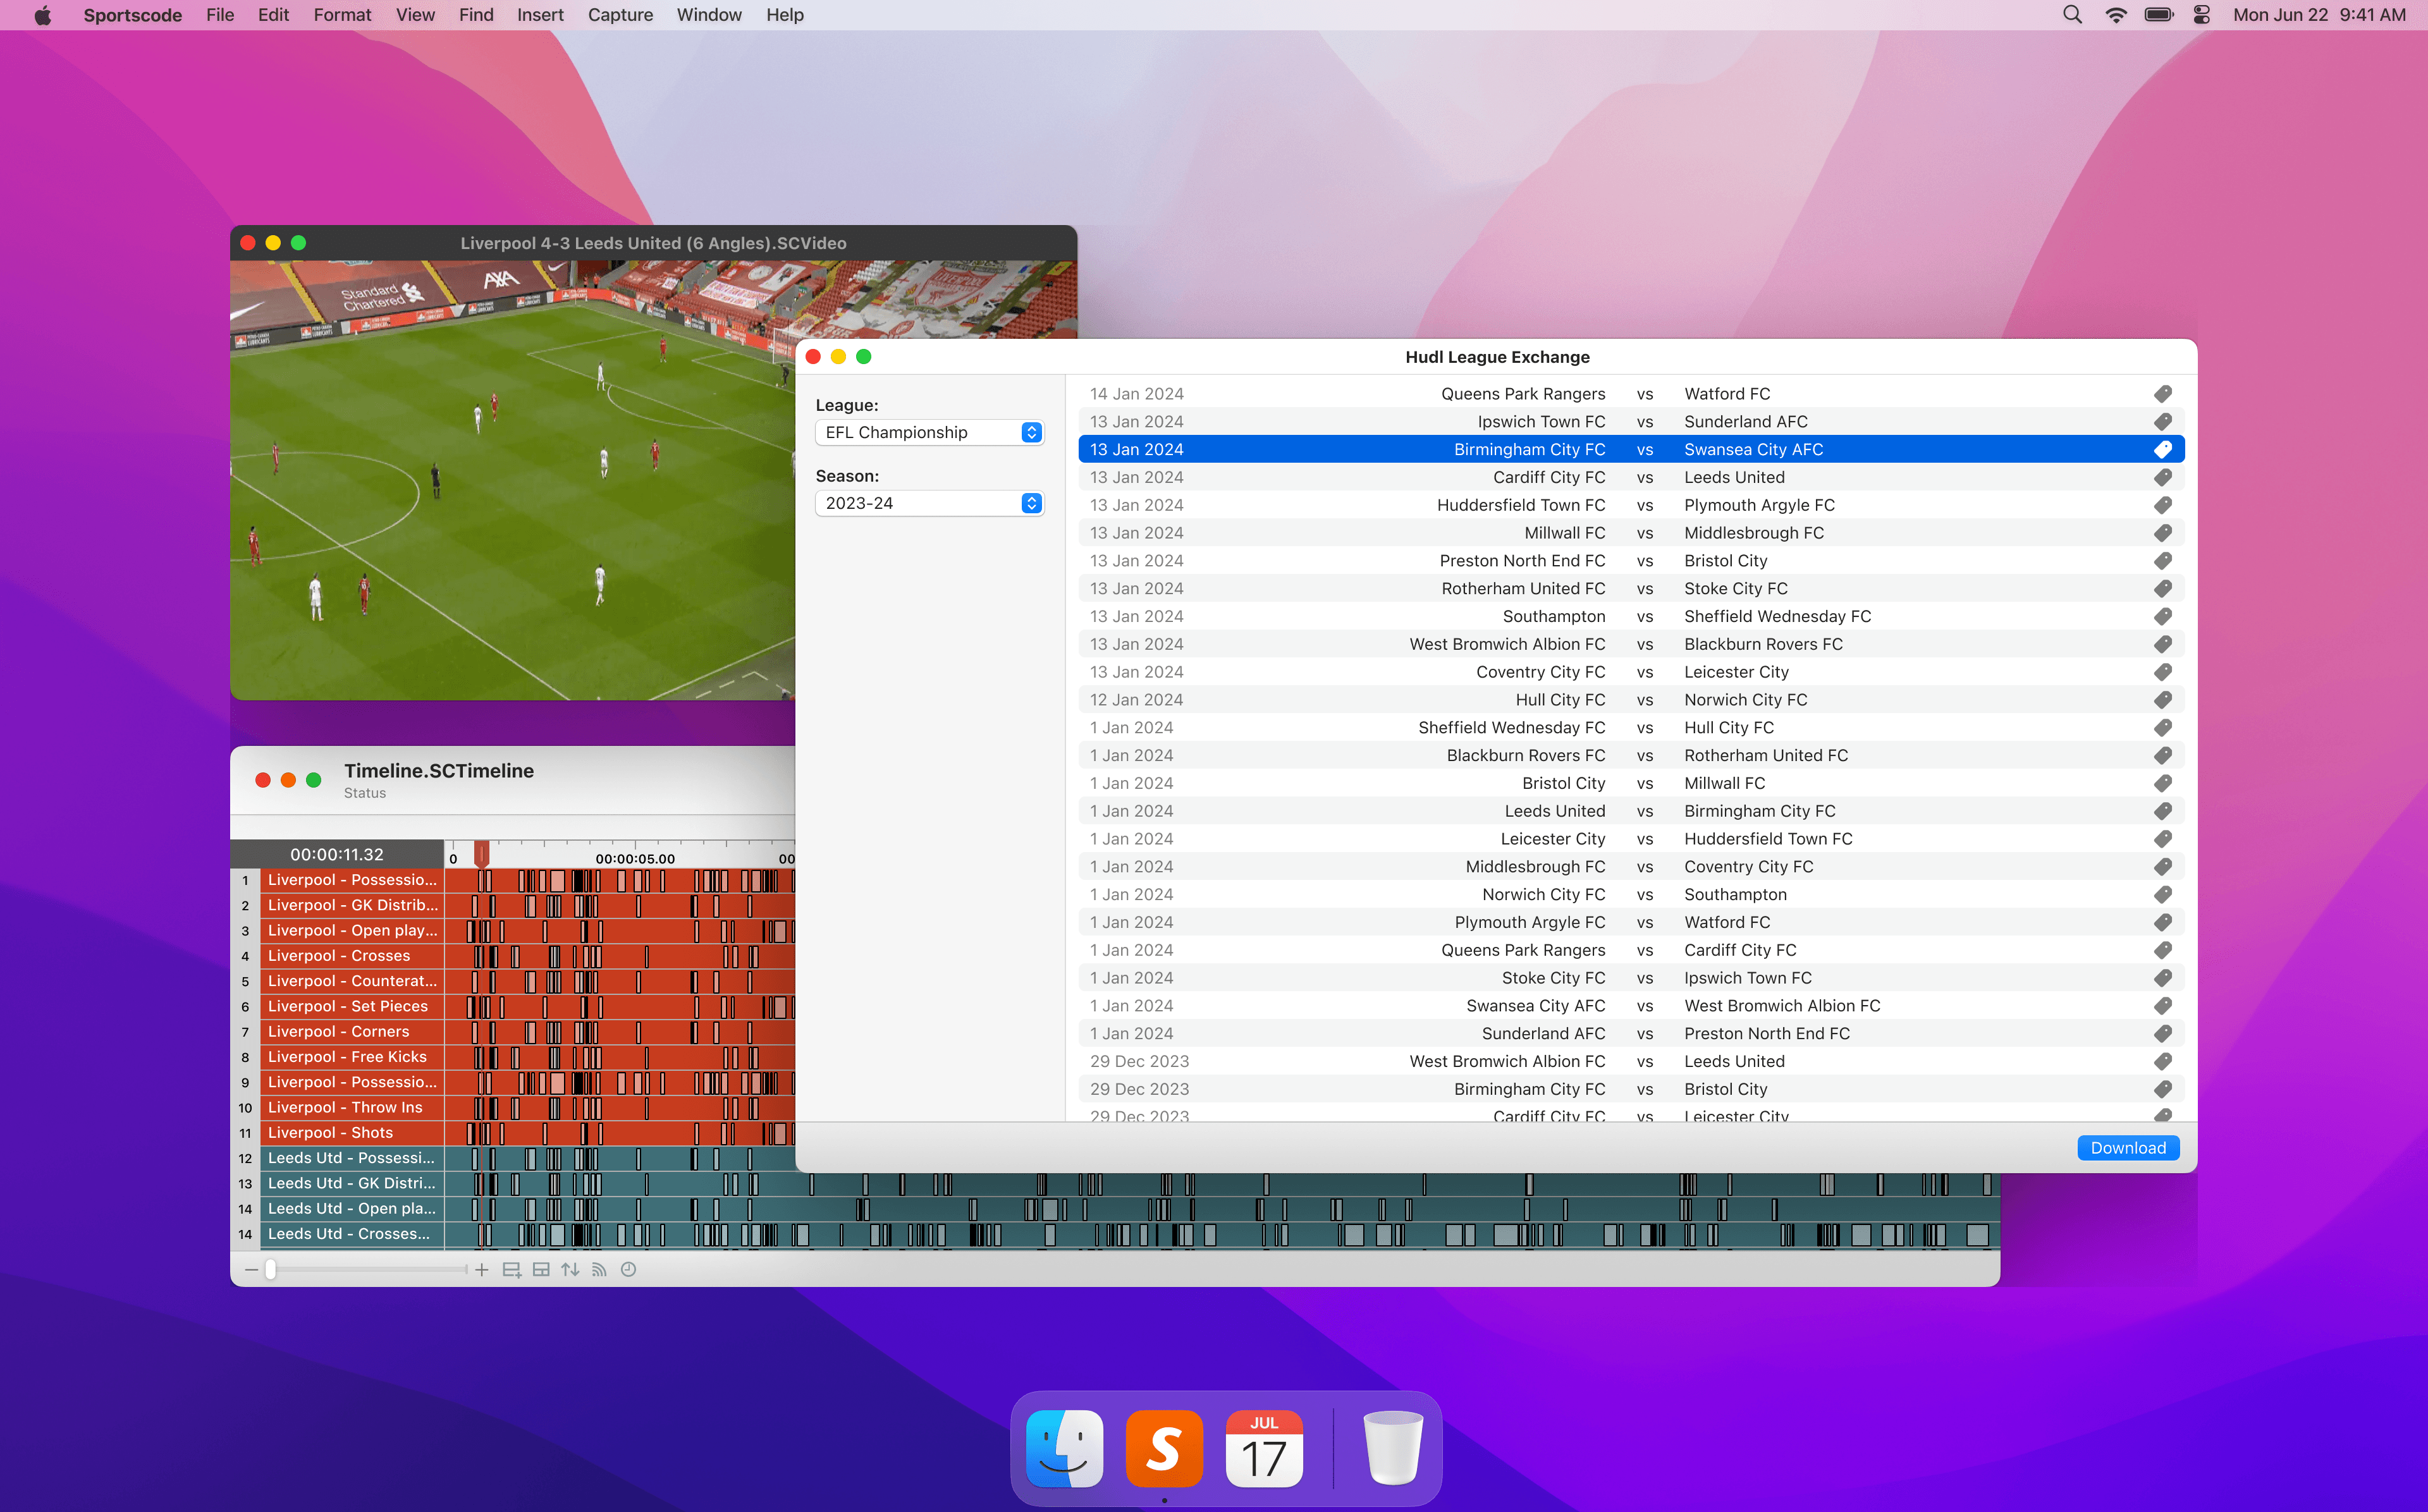The height and width of the screenshot is (1512, 2428).
Task: Select the 29 Dec West Bromwich Albion vs Leeds United row
Action: (x=1631, y=1062)
